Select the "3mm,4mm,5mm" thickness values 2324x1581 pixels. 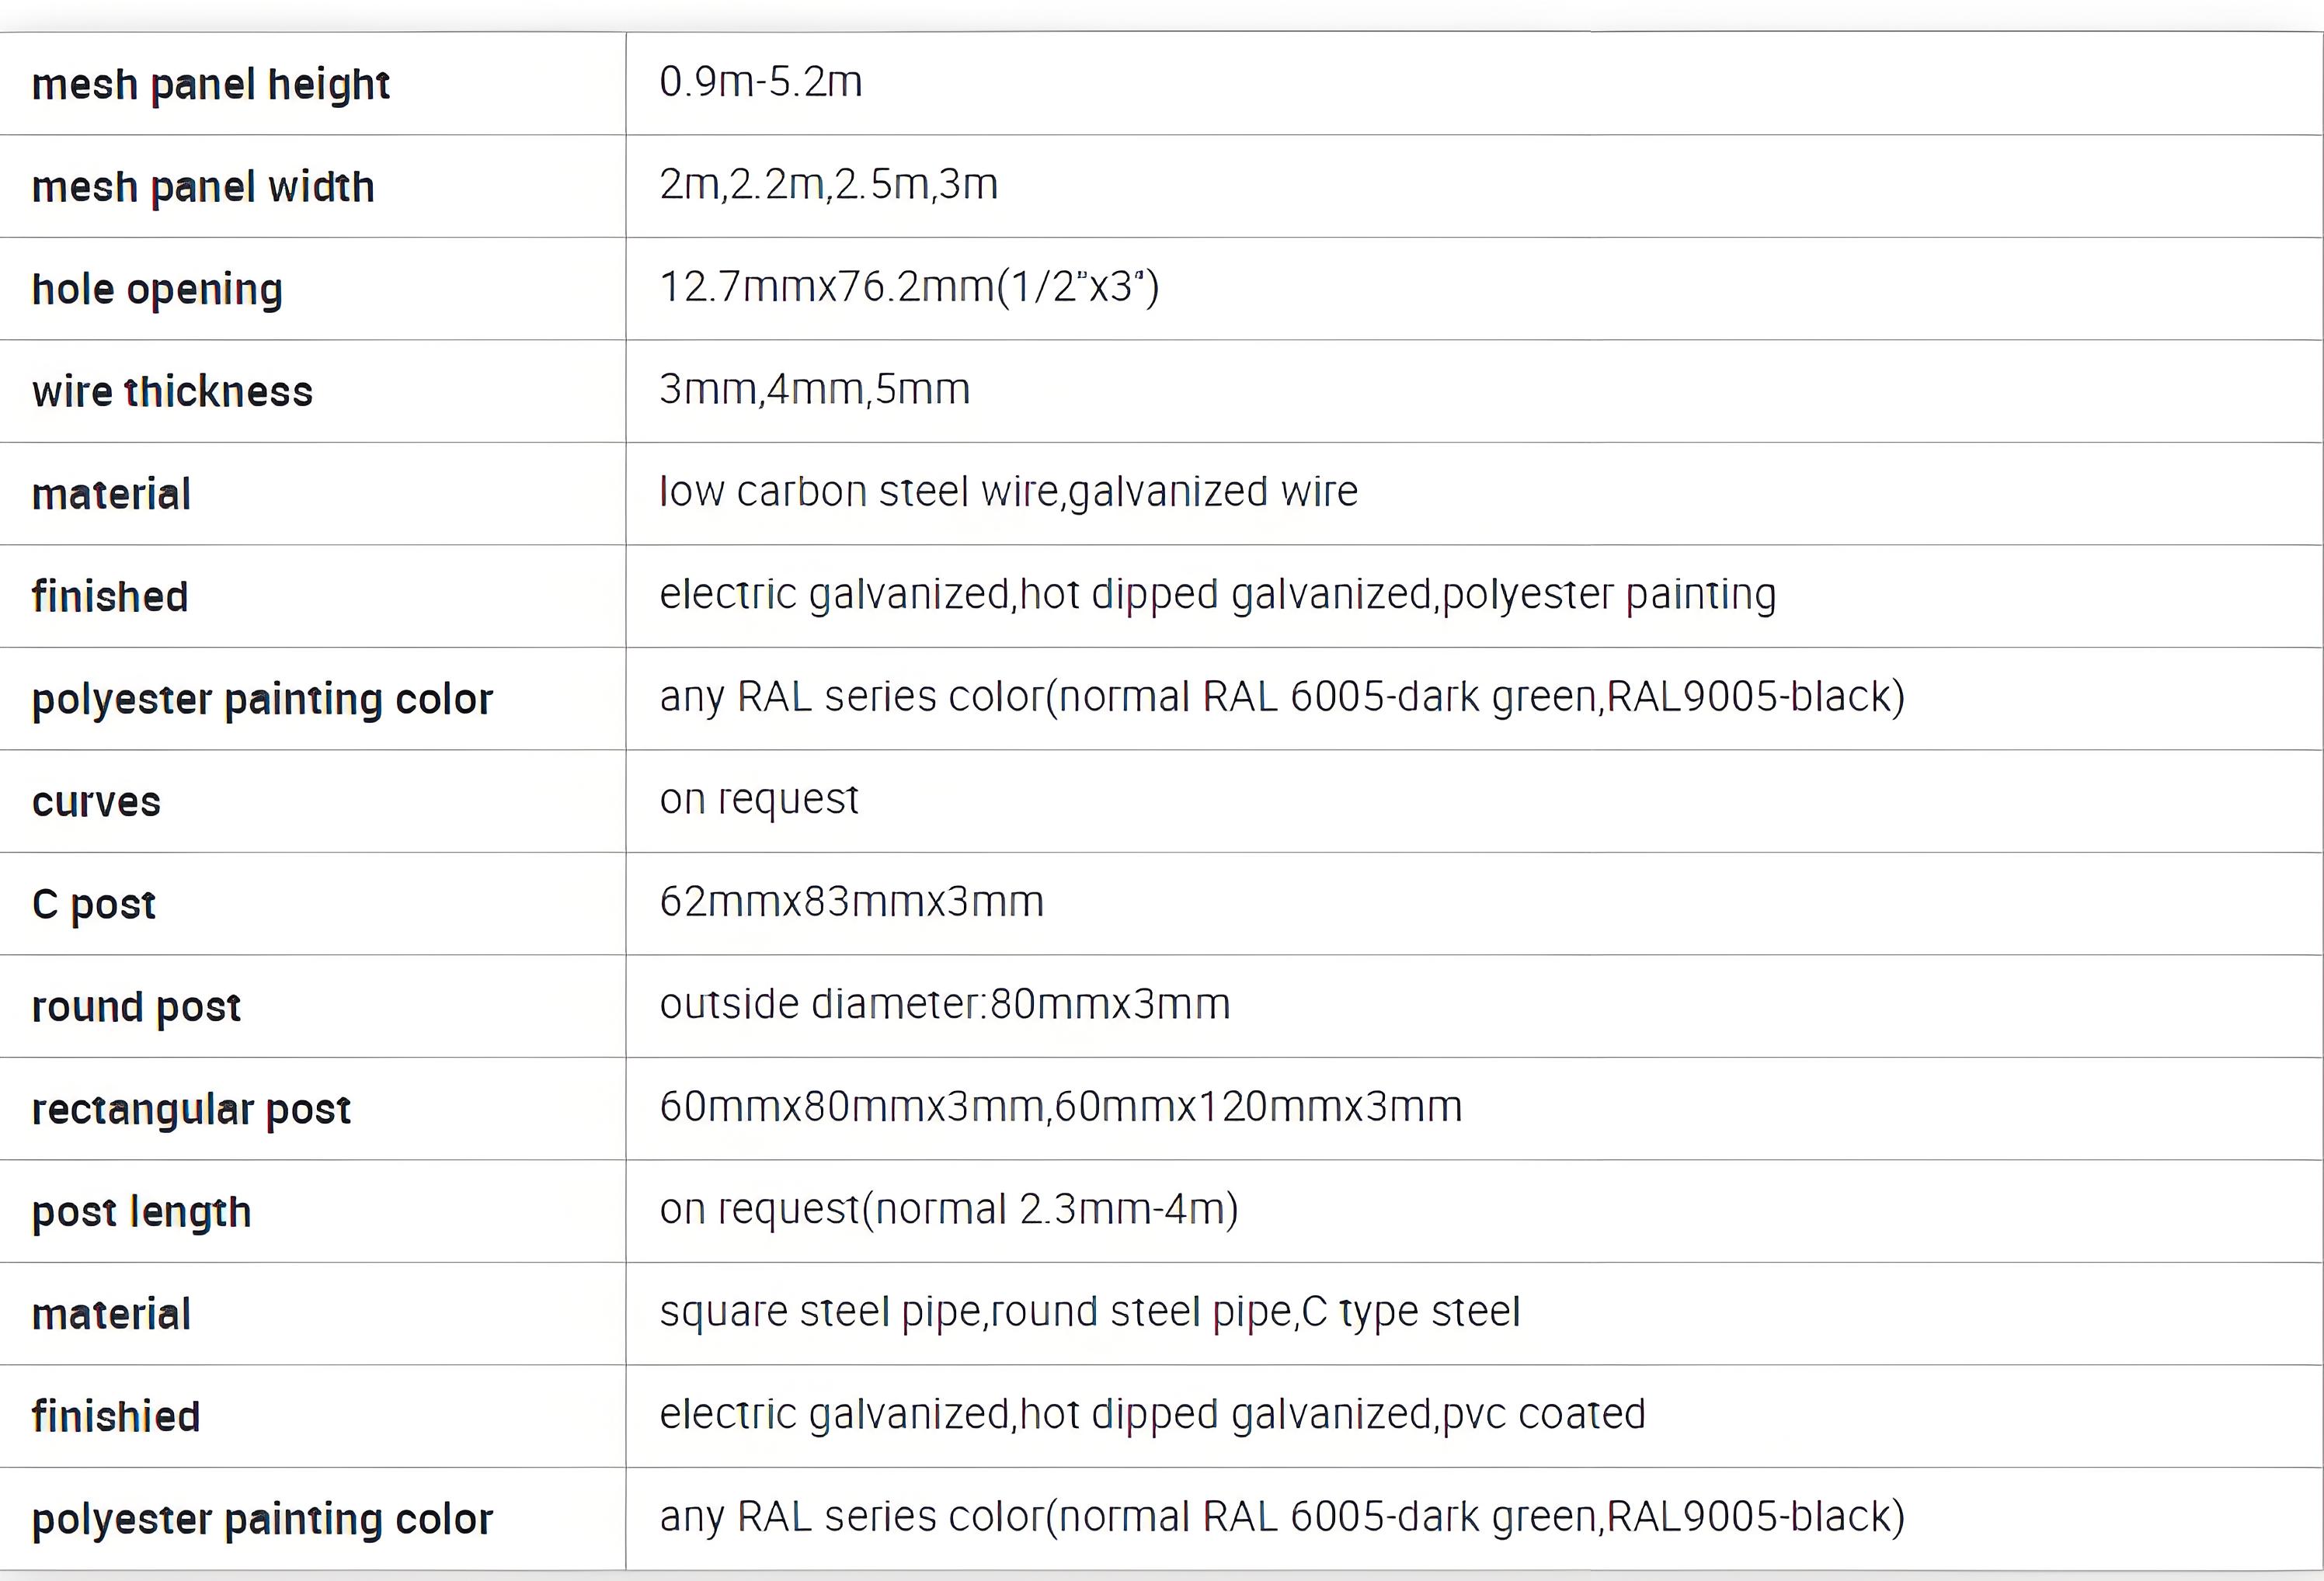click(814, 389)
